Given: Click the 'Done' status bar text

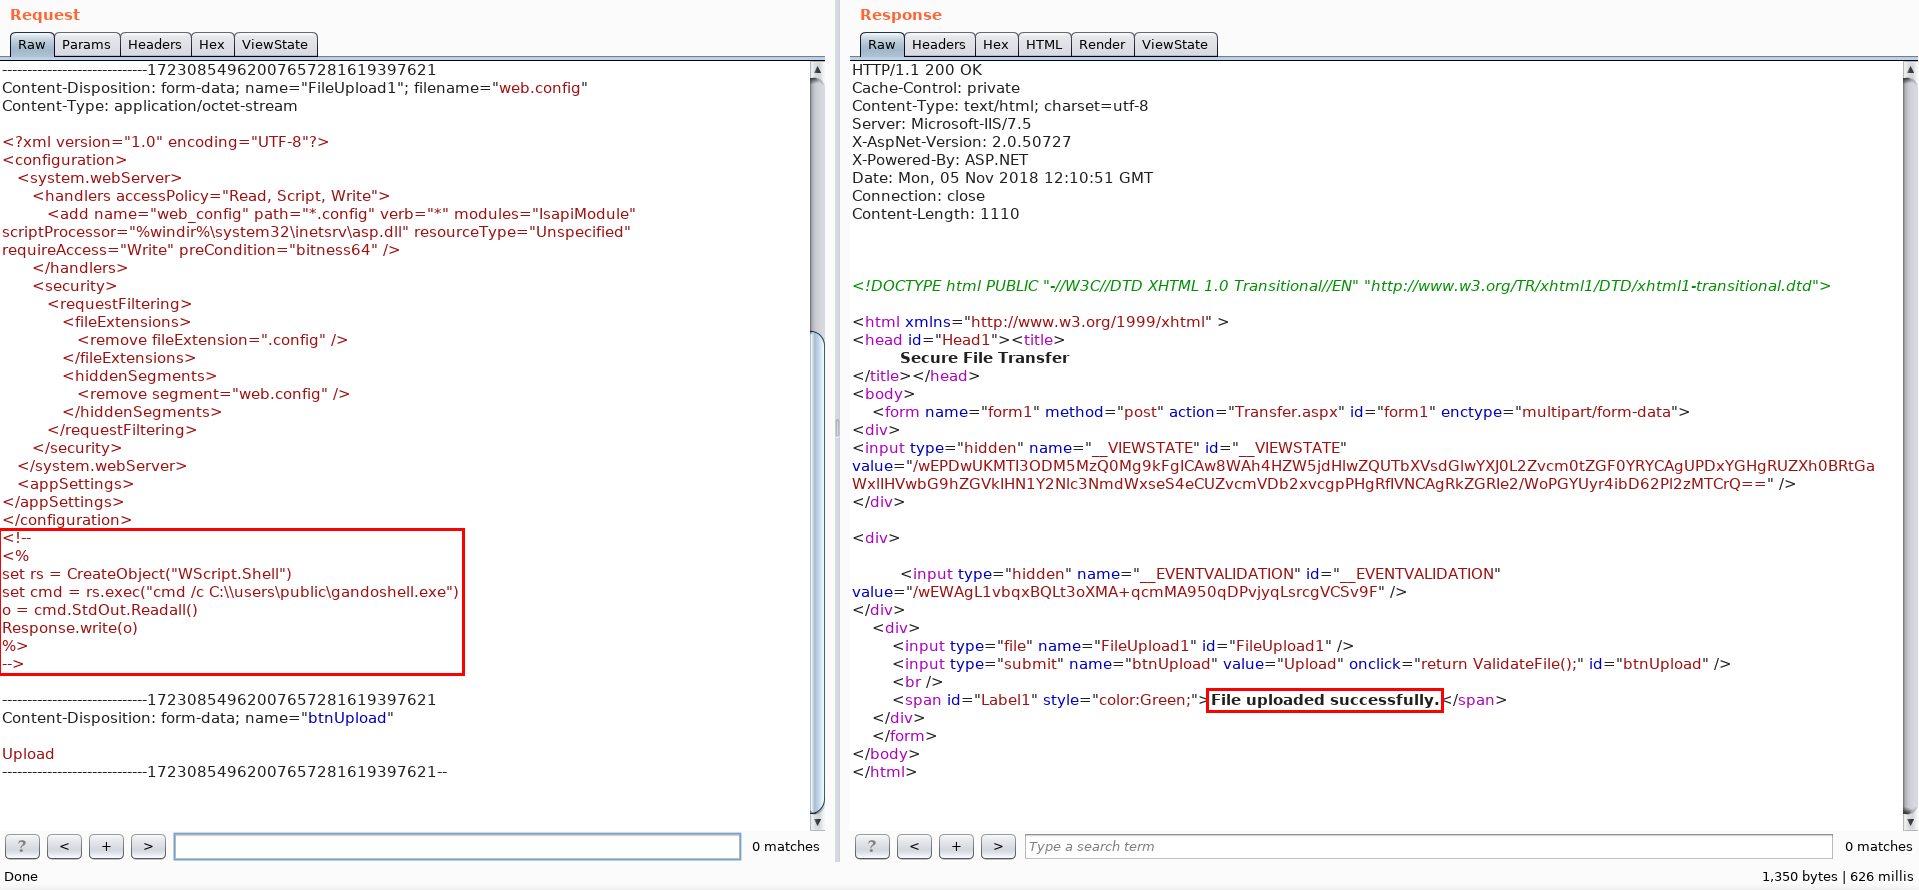Looking at the screenshot, I should [21, 877].
